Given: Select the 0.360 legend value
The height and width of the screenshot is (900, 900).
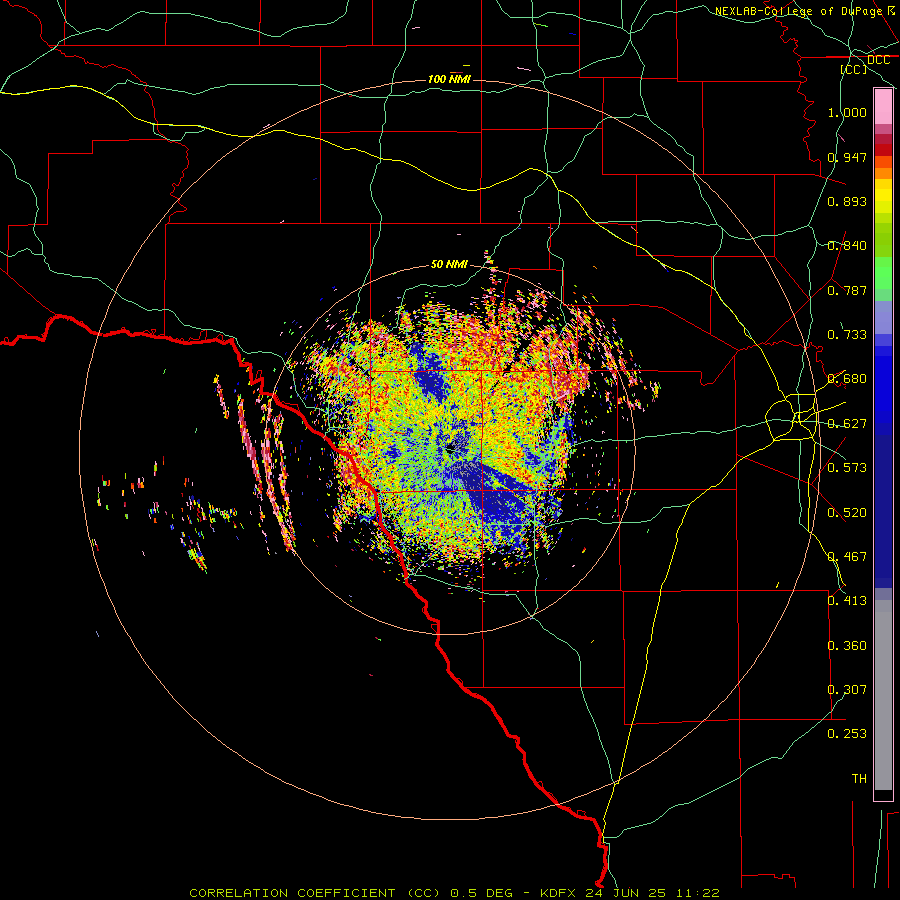Looking at the screenshot, I should pos(847,646).
